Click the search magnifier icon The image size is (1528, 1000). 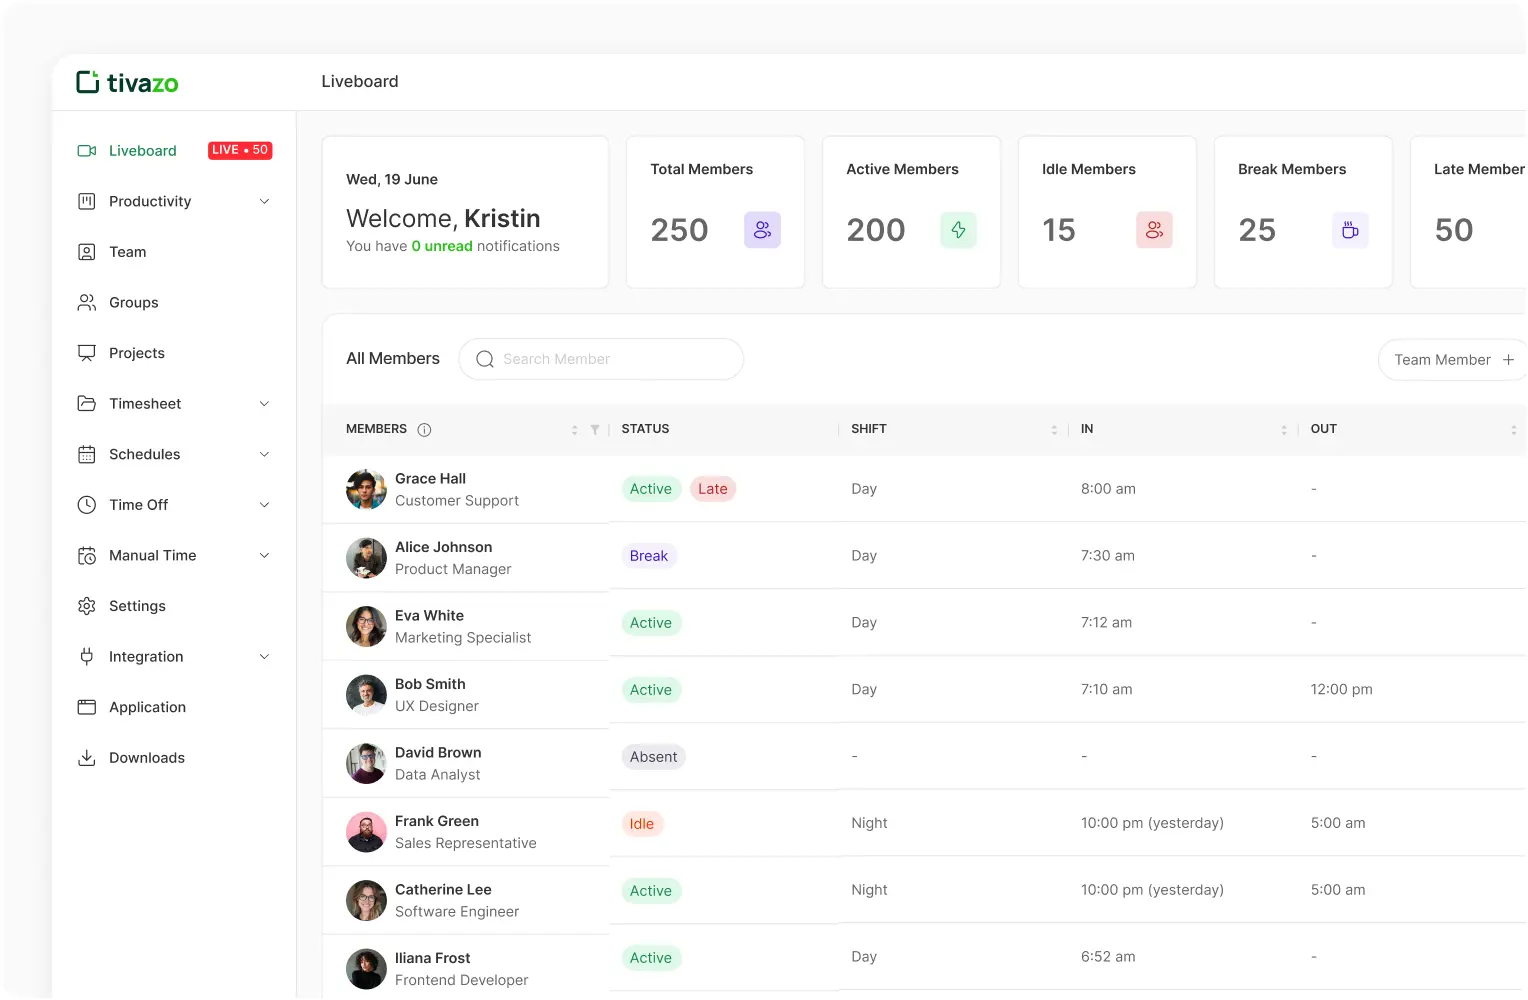pos(485,359)
